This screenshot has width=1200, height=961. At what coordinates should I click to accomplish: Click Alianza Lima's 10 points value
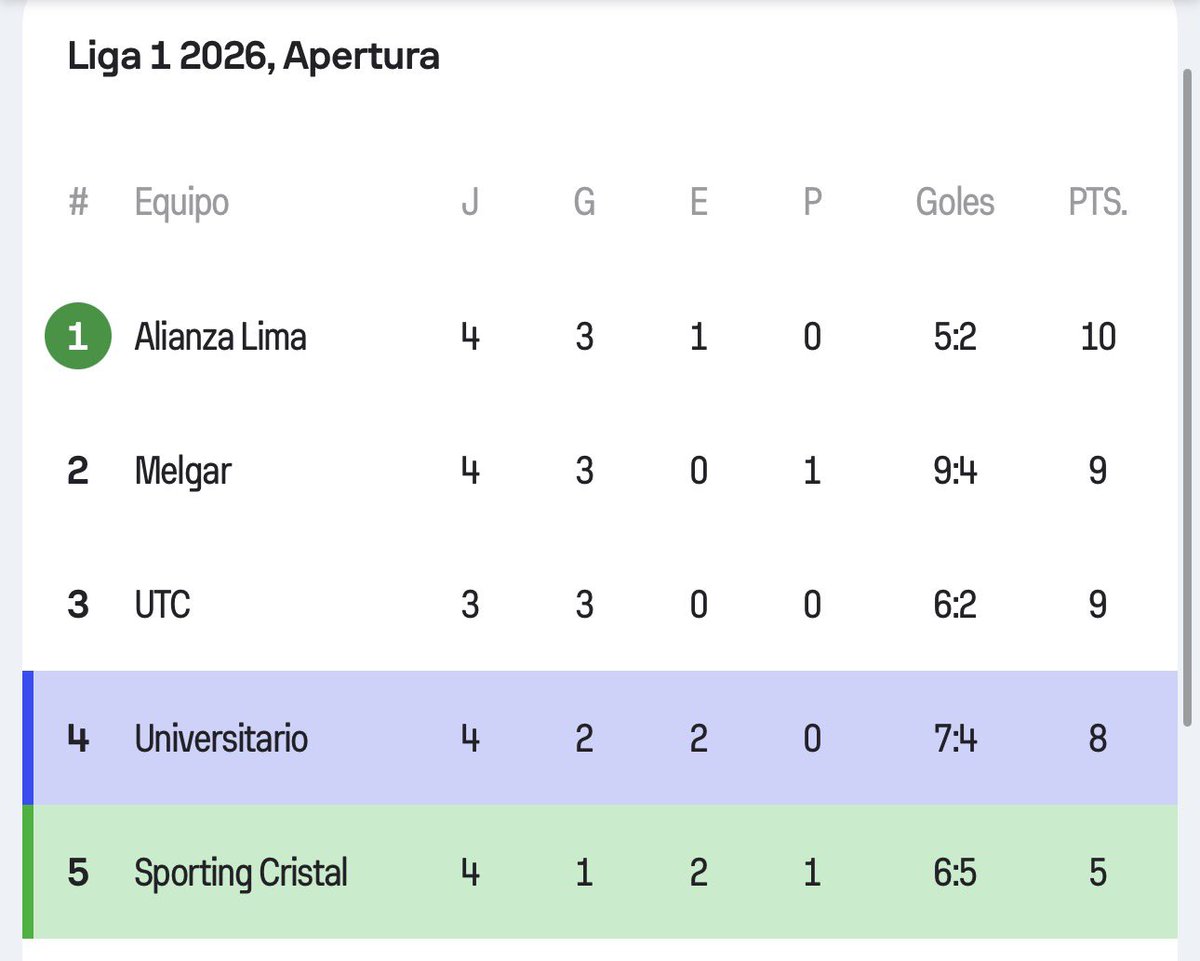click(1097, 337)
